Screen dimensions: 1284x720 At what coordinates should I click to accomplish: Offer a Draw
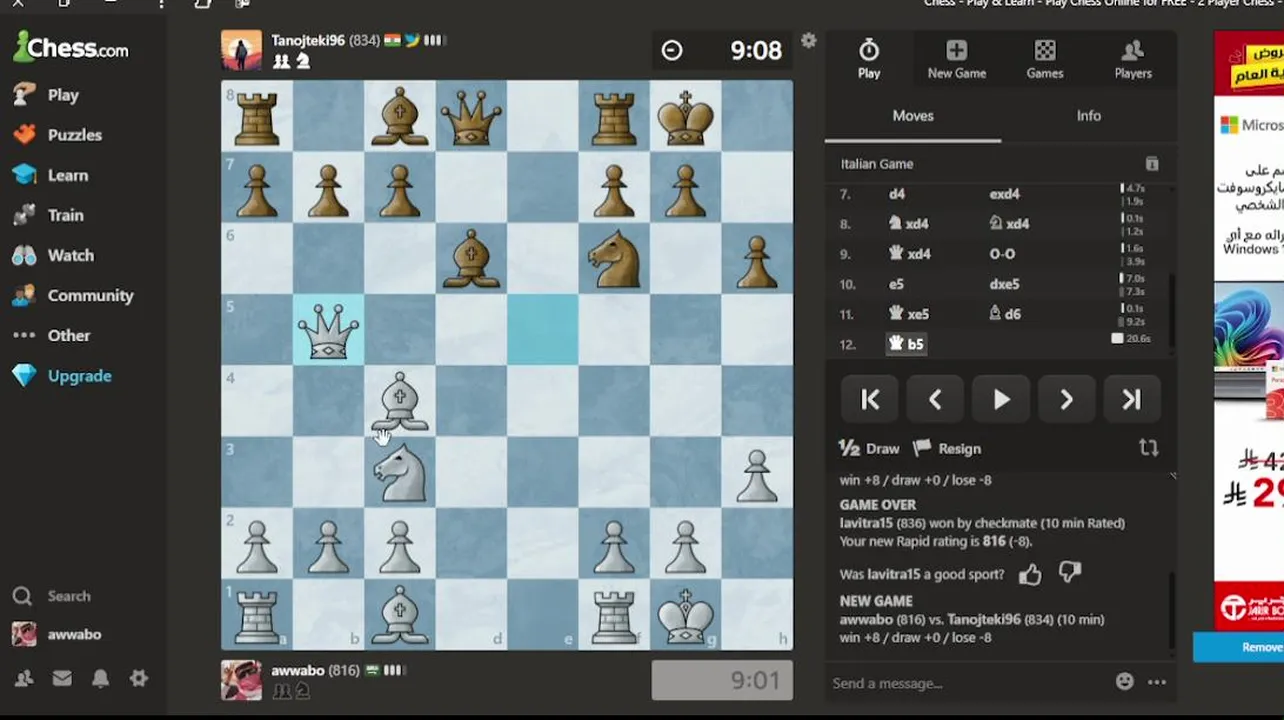[x=869, y=448]
